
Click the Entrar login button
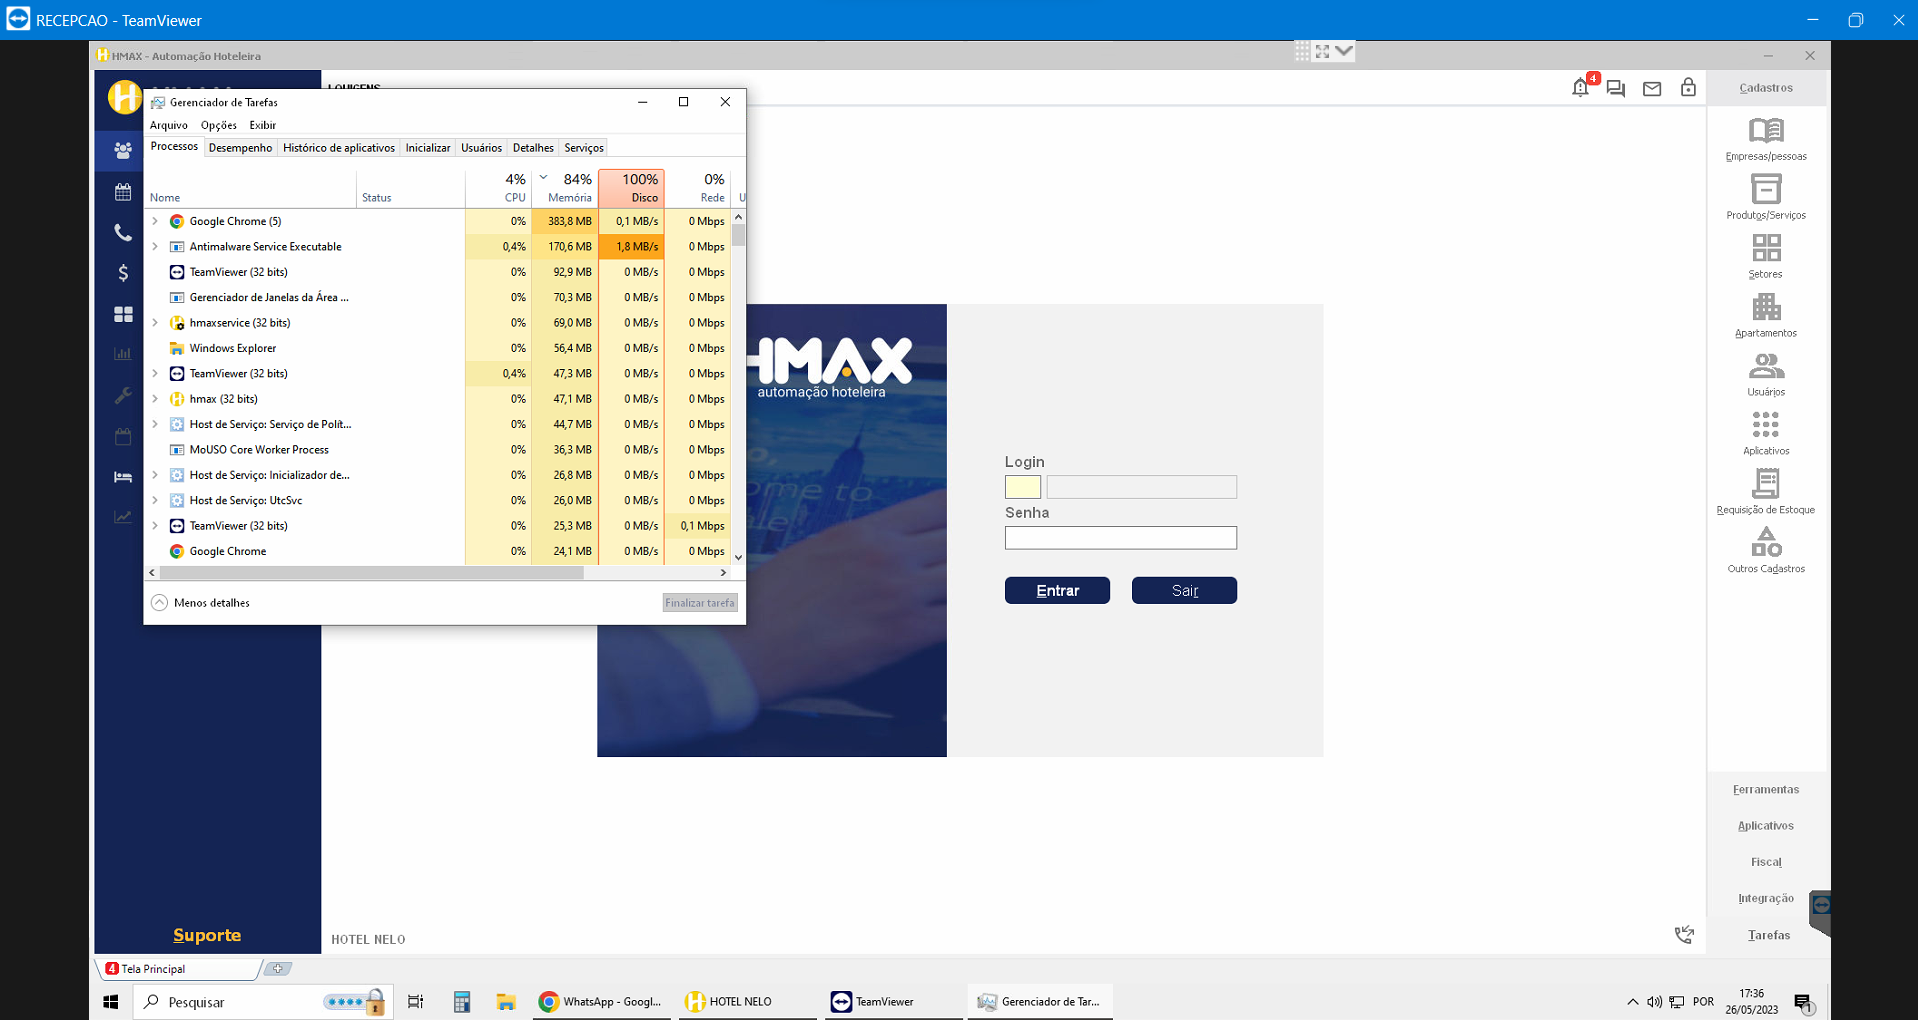click(x=1057, y=591)
